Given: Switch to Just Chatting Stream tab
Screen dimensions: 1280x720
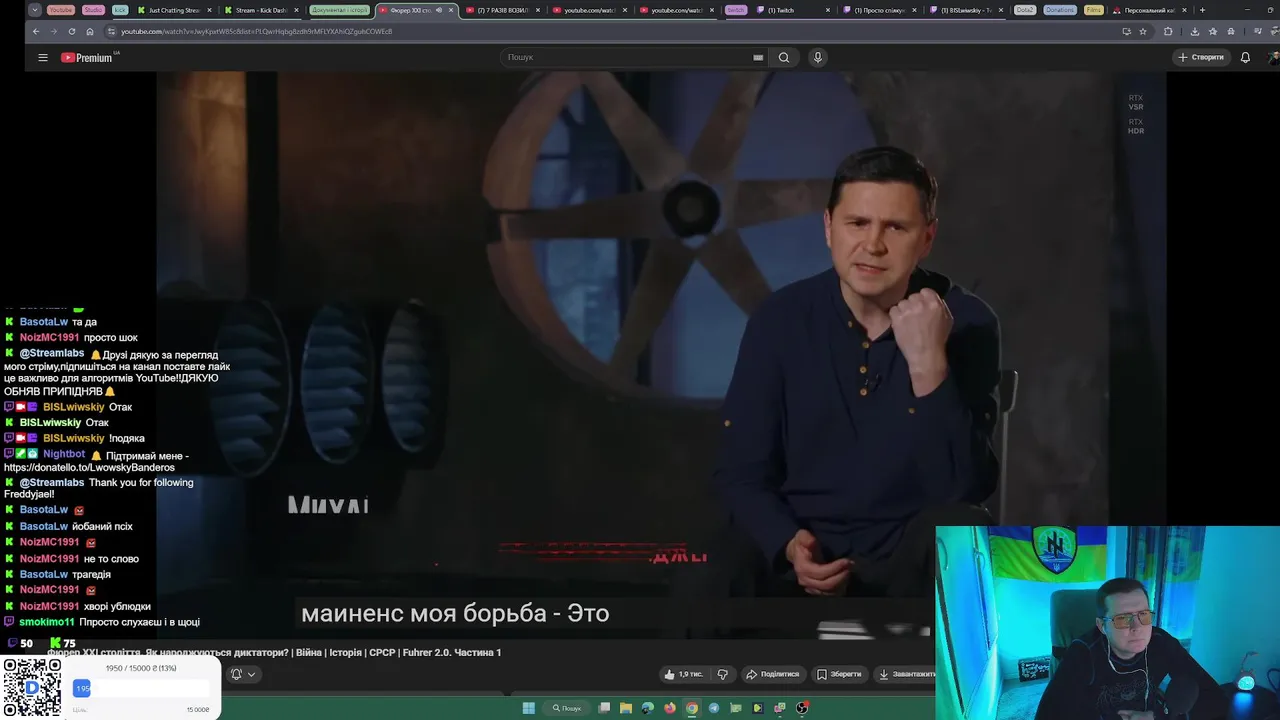Looking at the screenshot, I should point(174,10).
